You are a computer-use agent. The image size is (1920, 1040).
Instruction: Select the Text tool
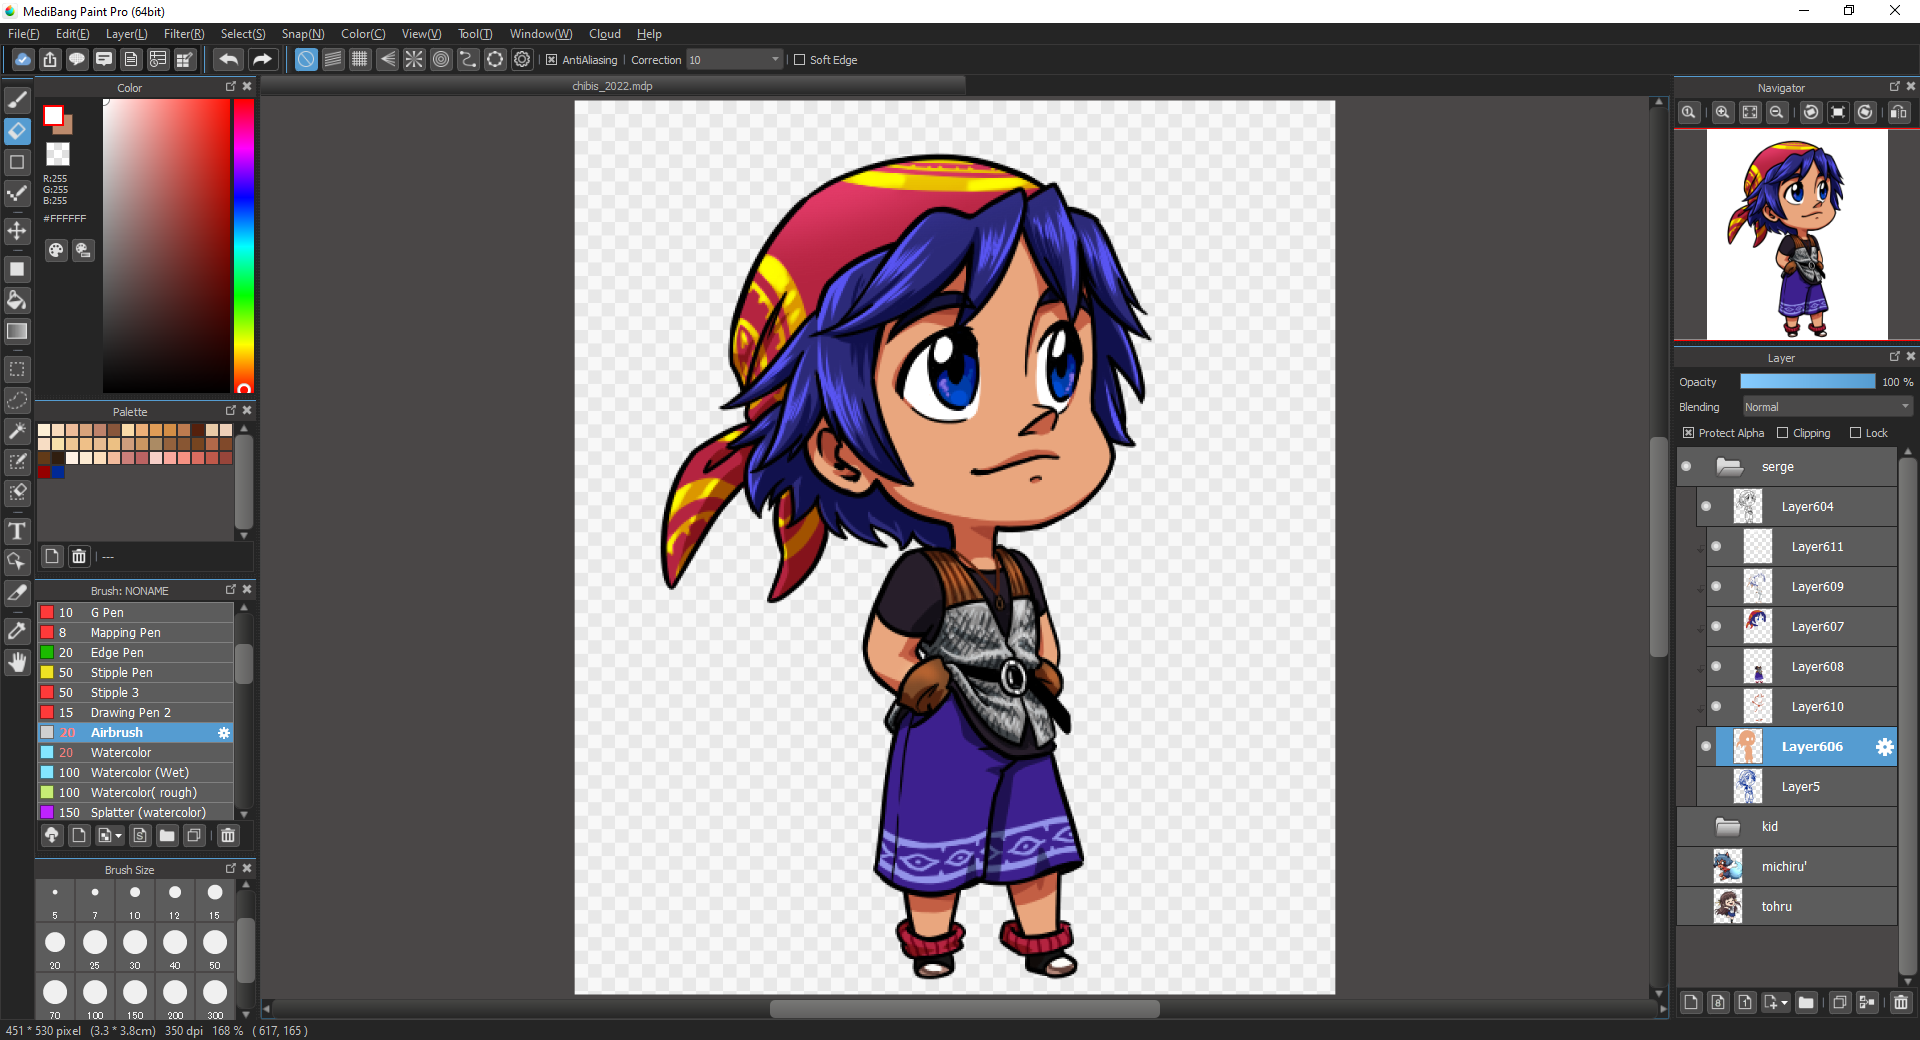[17, 531]
